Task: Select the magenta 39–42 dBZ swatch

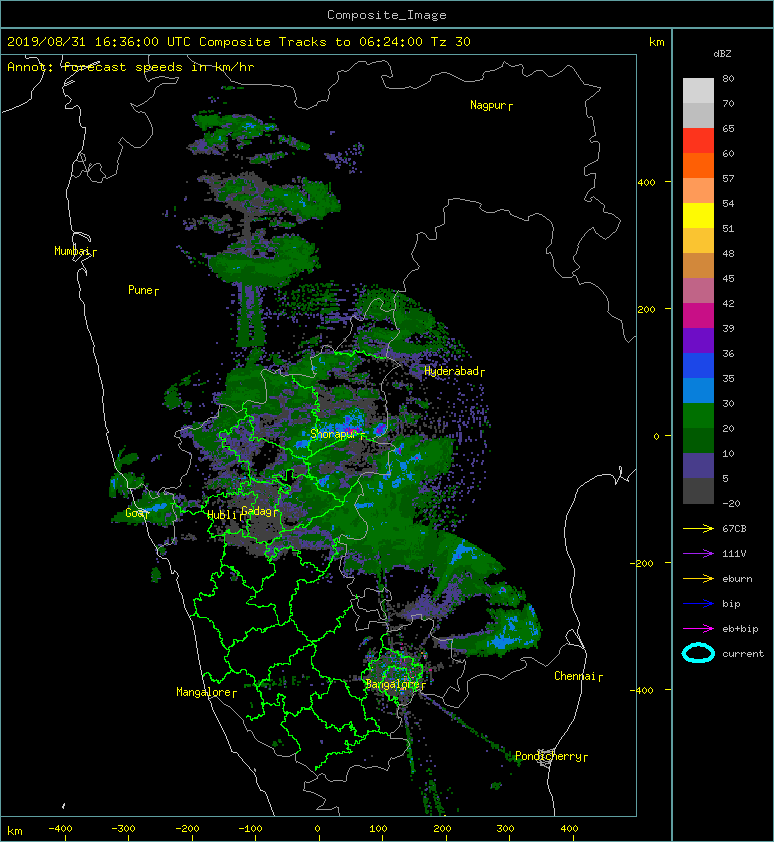Action: [698, 315]
